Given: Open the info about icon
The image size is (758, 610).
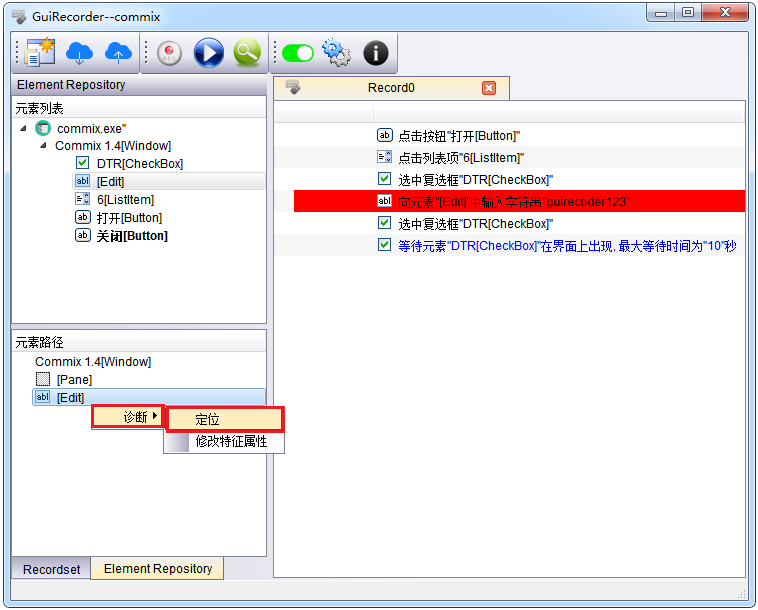Looking at the screenshot, I should pyautogui.click(x=376, y=53).
